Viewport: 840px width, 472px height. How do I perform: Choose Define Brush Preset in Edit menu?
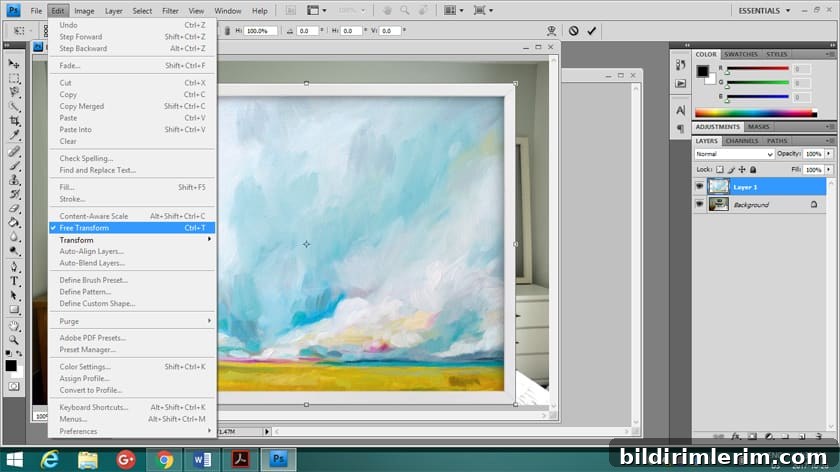(132, 280)
